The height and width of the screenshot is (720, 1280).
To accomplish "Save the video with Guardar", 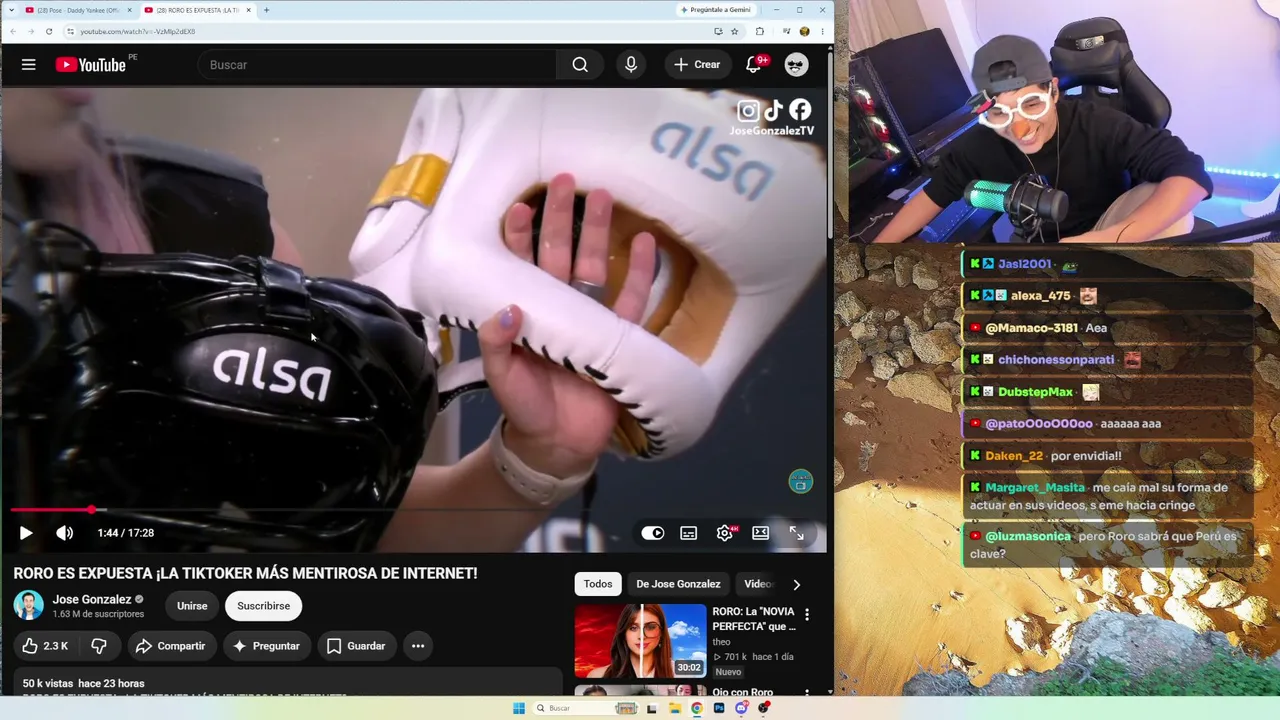I will [x=356, y=646].
